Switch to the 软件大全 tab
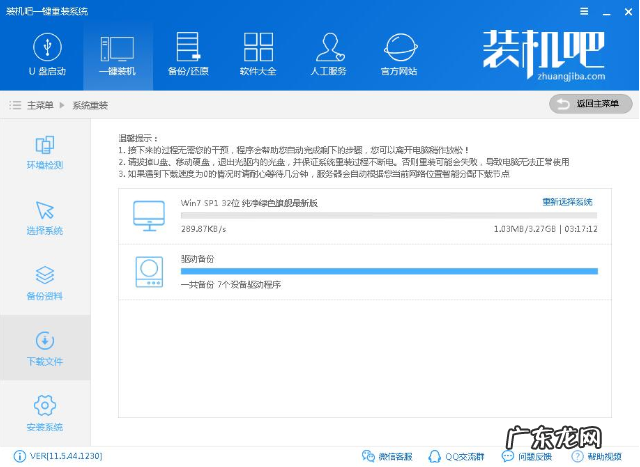The height and width of the screenshot is (467, 640). [258, 55]
